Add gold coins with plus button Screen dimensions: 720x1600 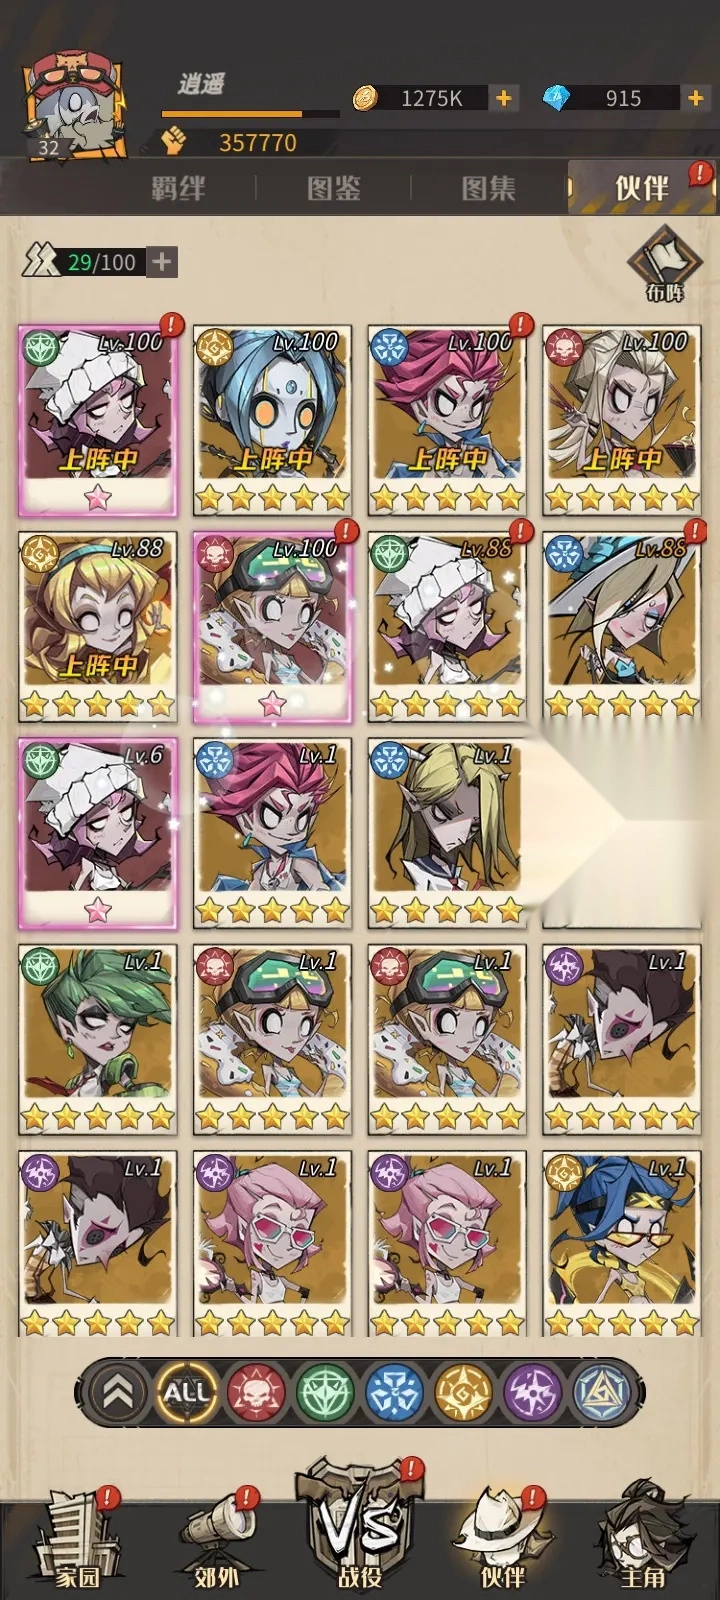[x=504, y=98]
